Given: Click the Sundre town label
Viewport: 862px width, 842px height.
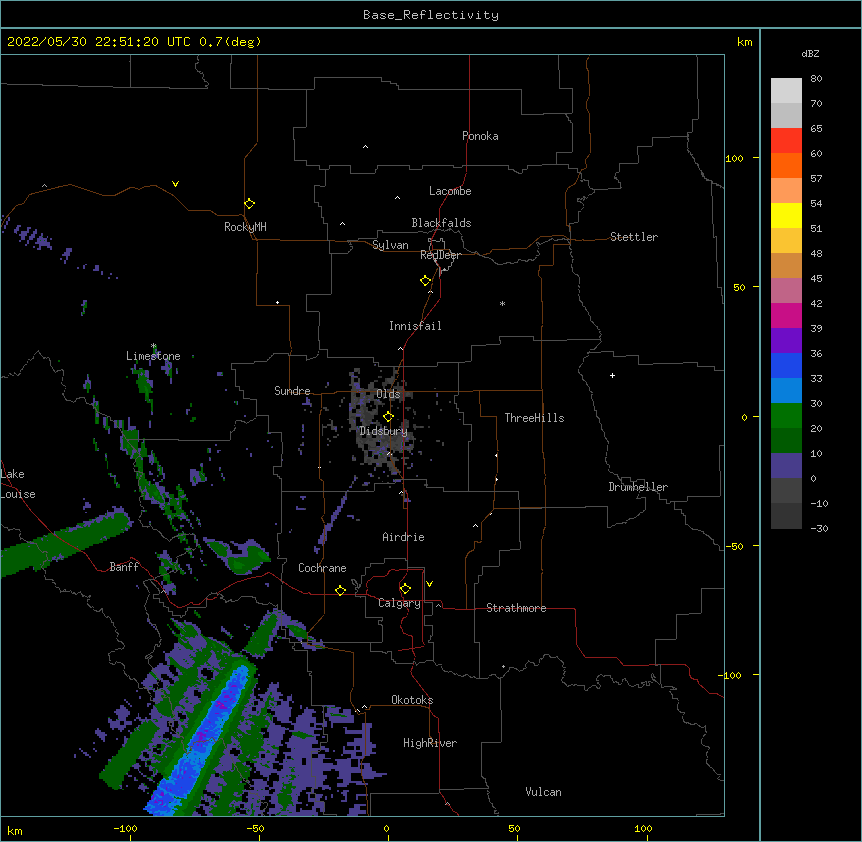Looking at the screenshot, I should point(292,391).
